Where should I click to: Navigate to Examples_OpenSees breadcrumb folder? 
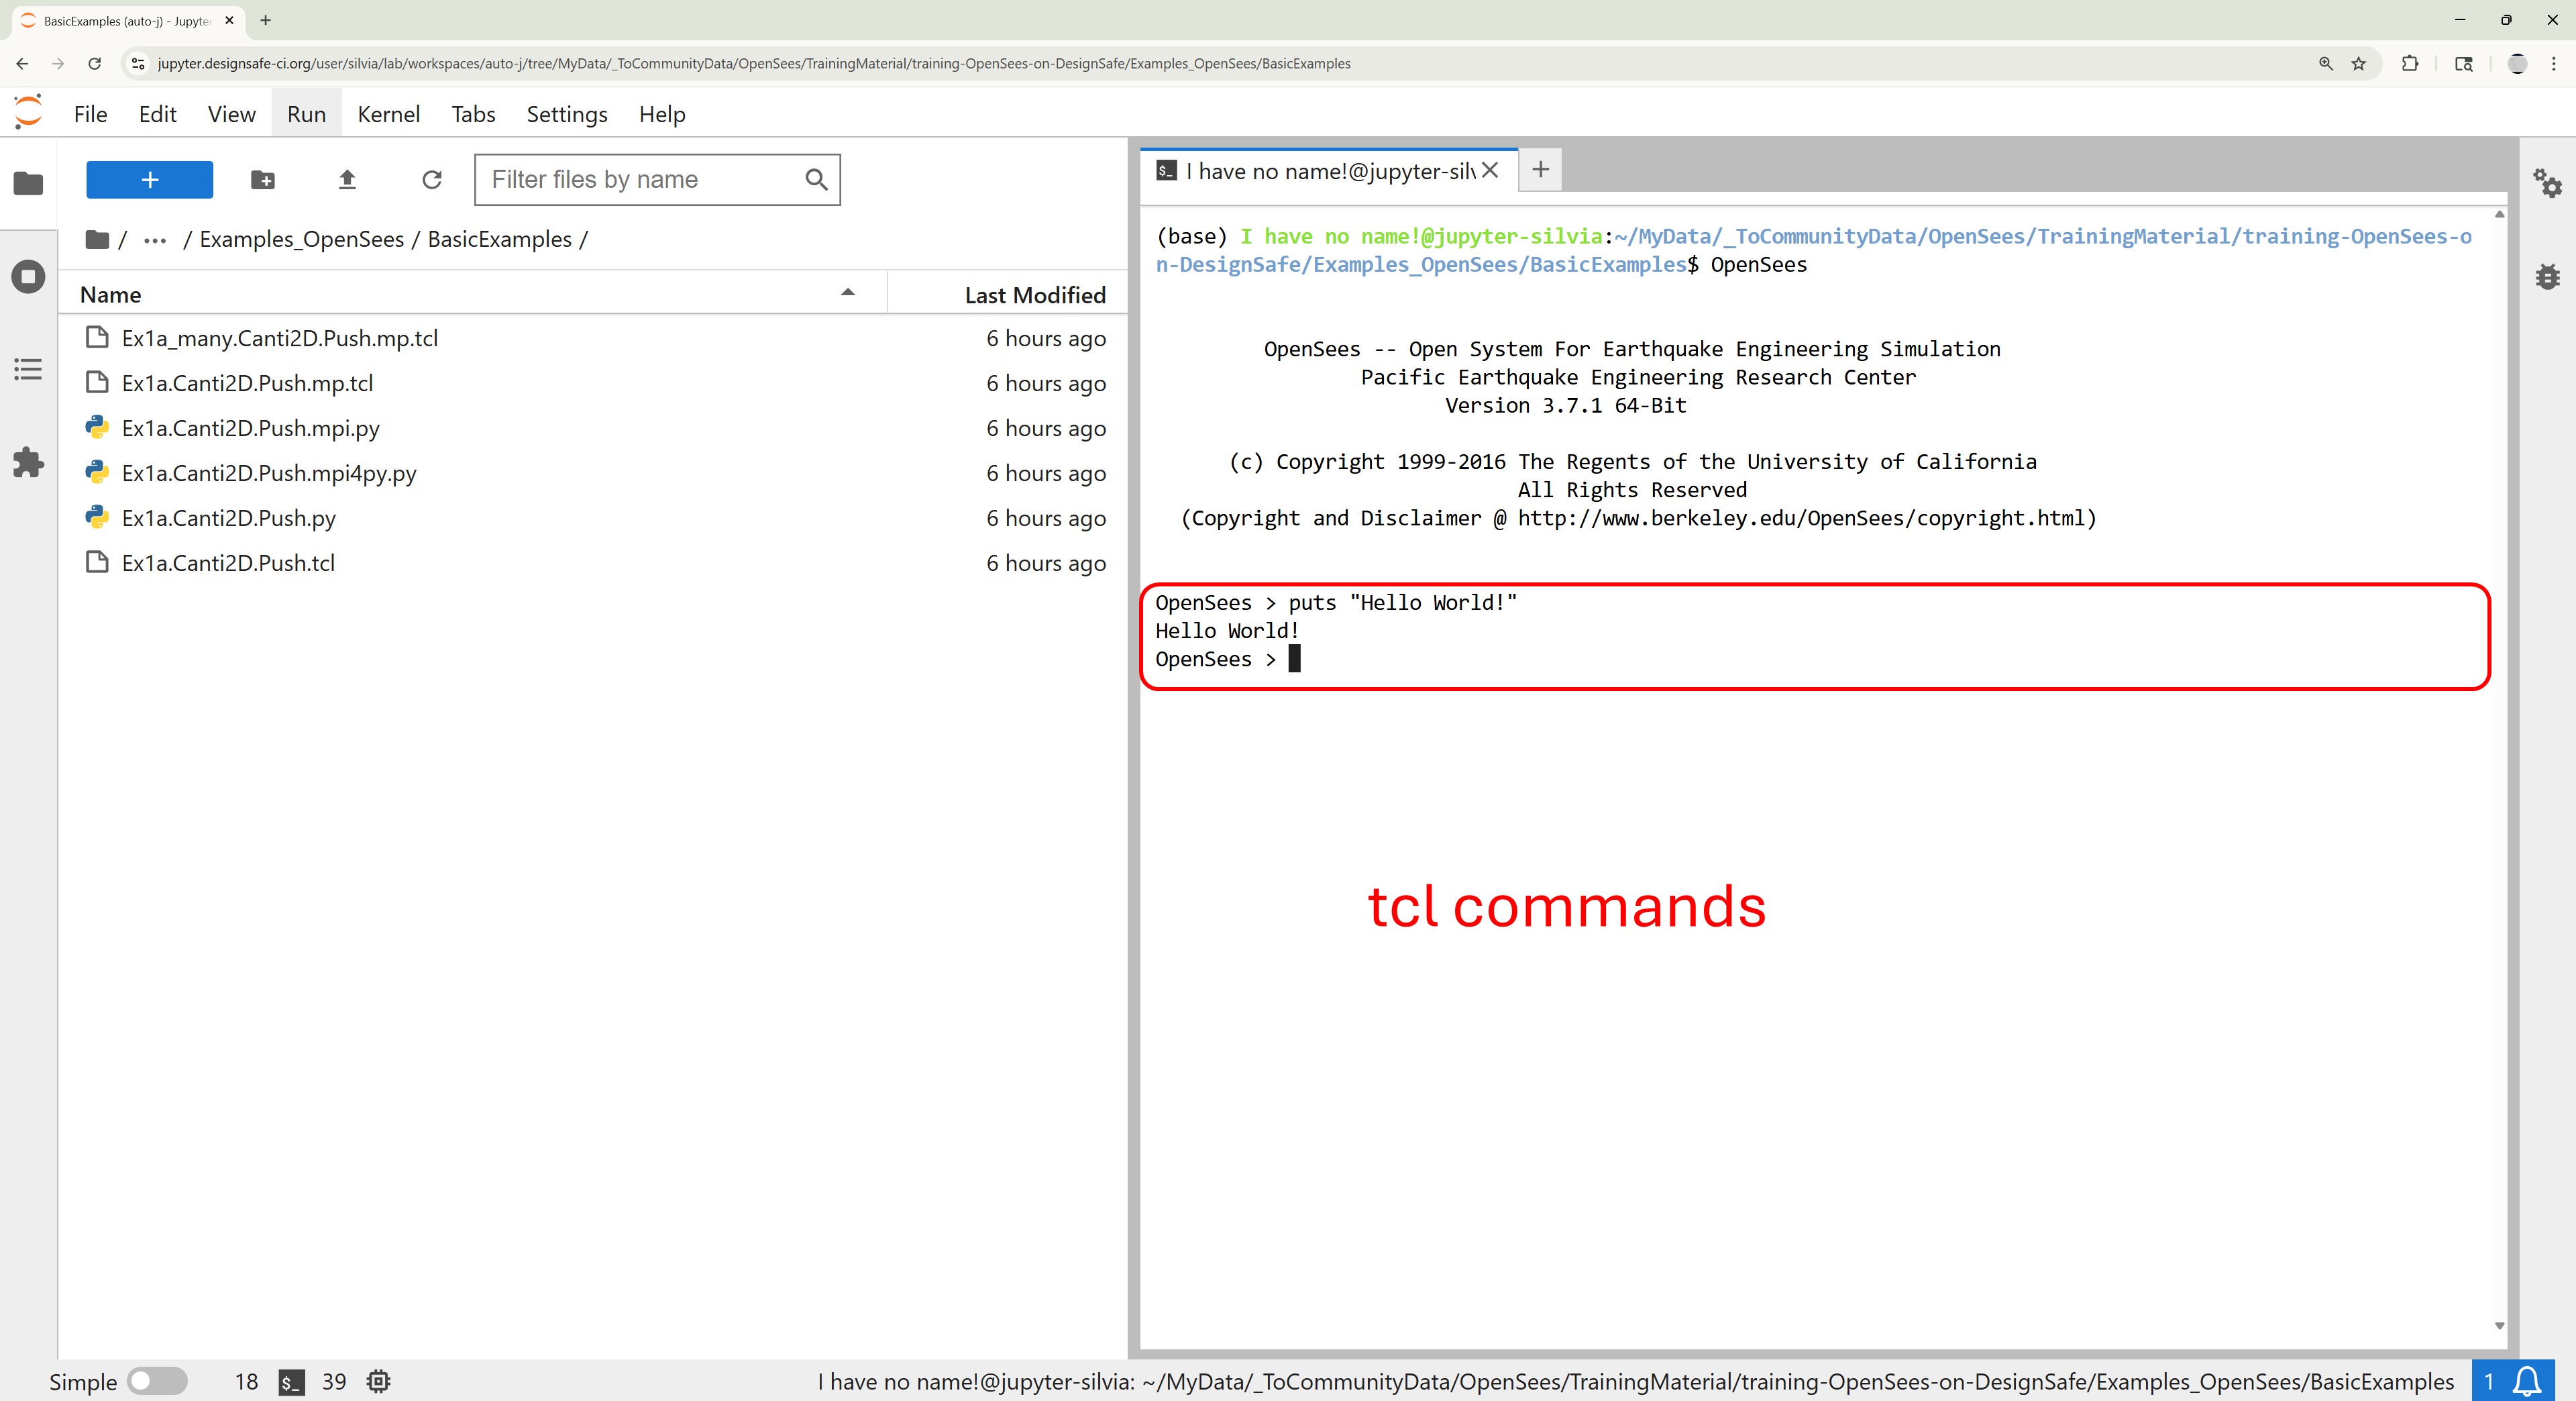point(301,240)
